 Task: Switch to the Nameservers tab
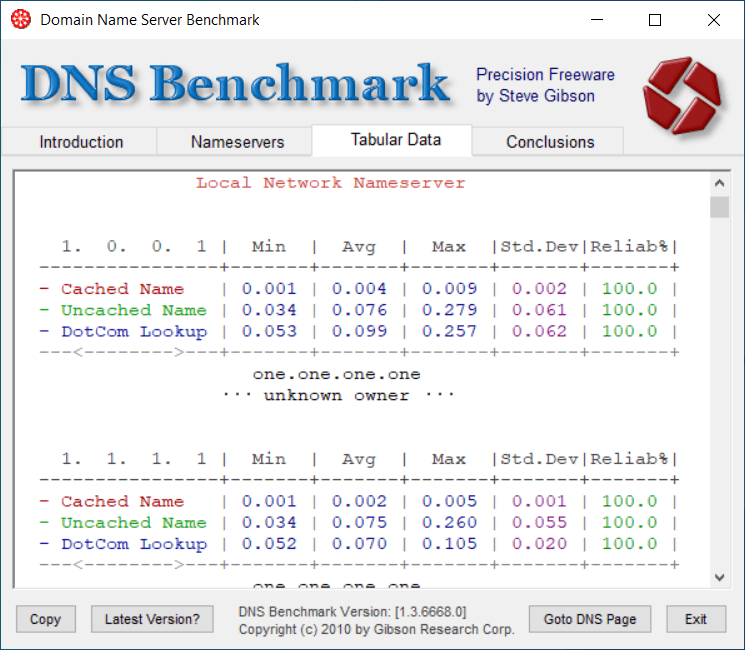coord(238,142)
